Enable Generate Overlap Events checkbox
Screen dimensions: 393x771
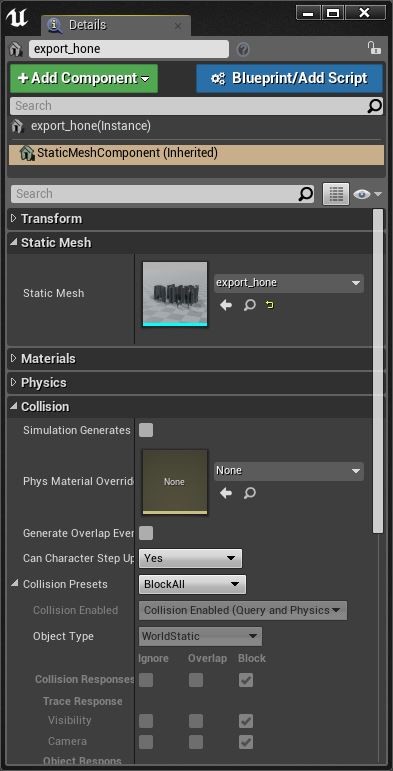coord(146,533)
